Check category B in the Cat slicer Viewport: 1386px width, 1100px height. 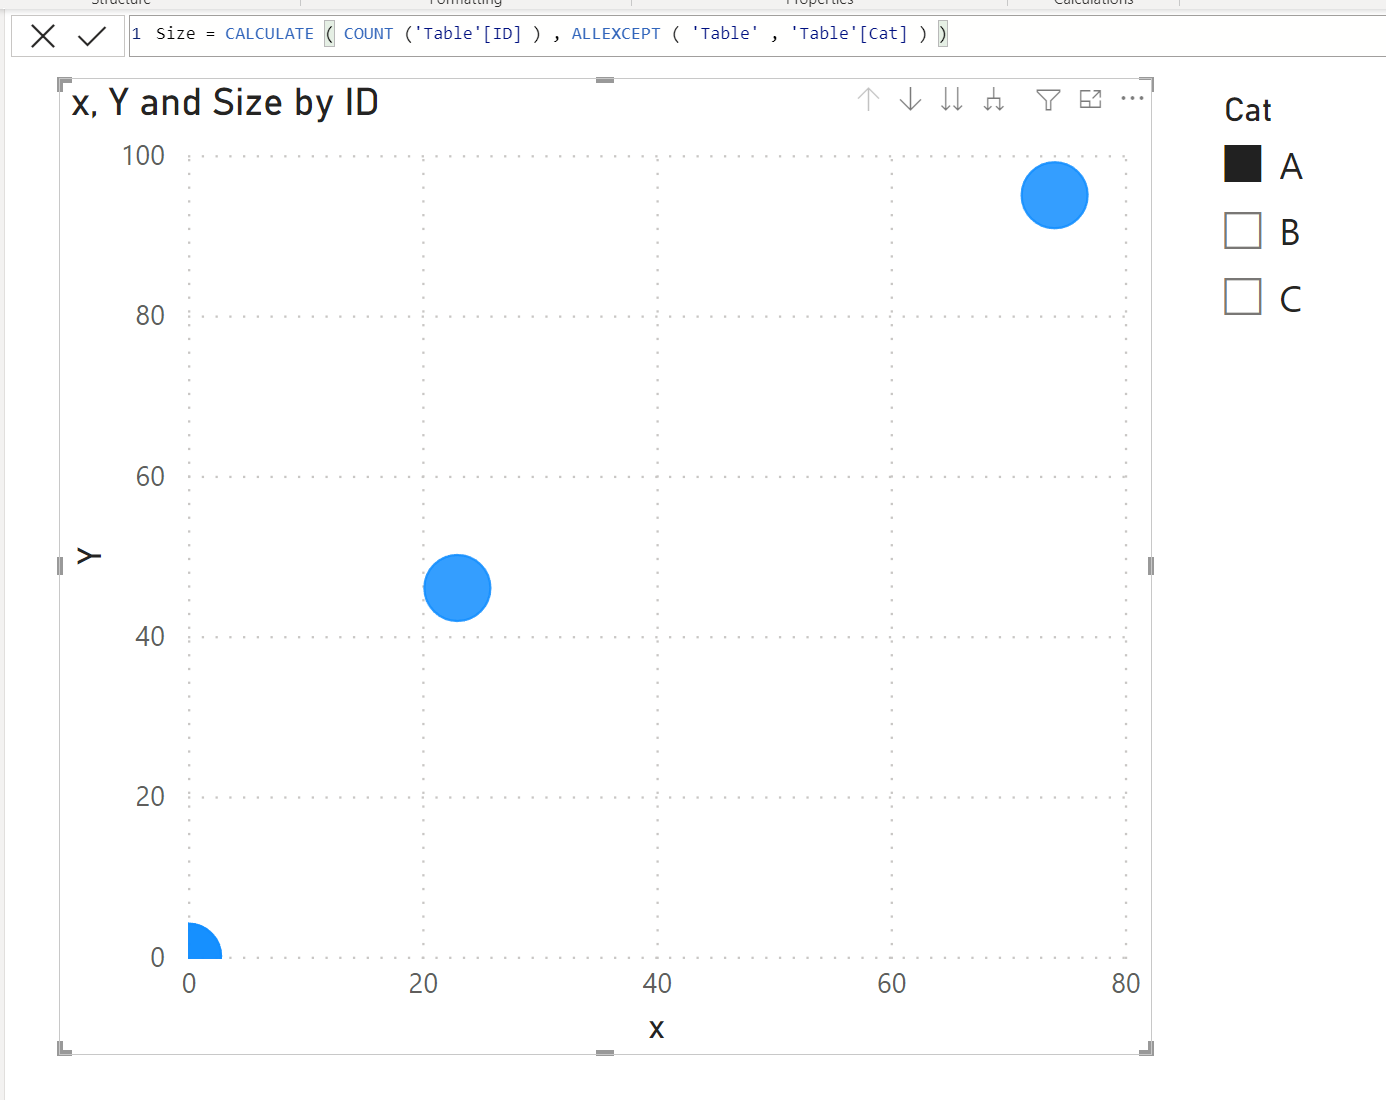(1243, 231)
